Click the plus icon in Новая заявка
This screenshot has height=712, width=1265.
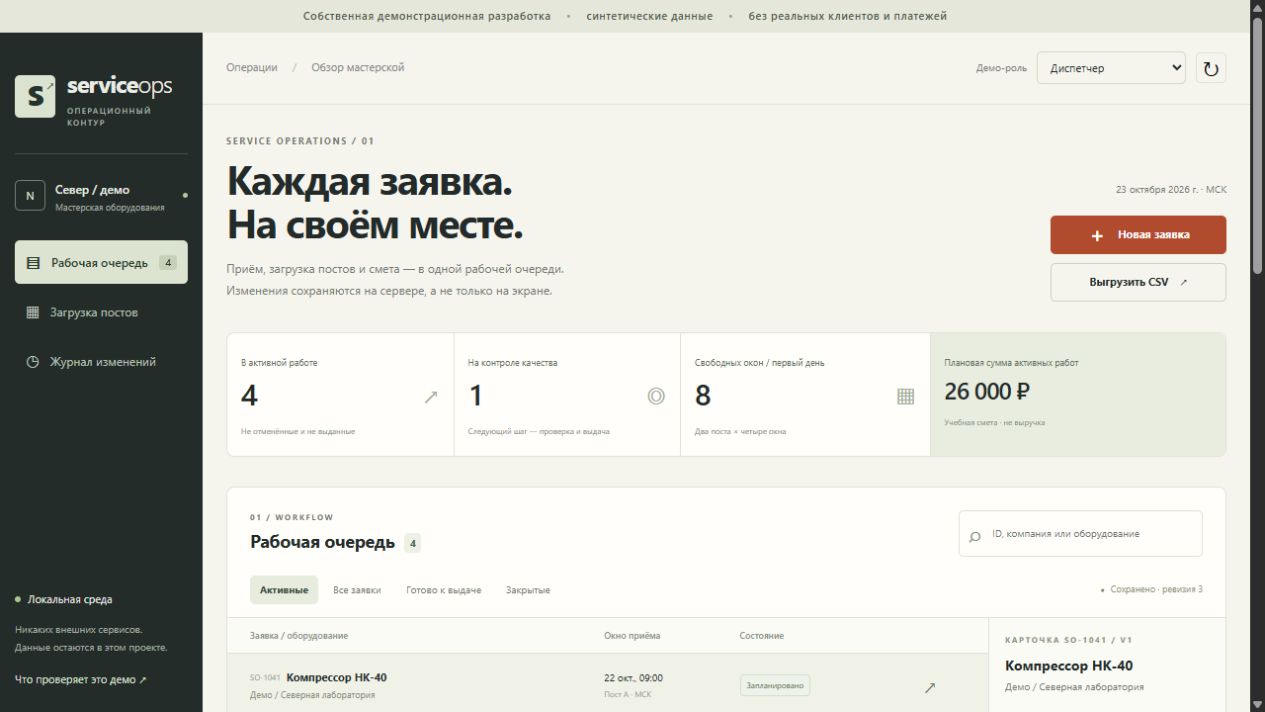tap(1097, 235)
